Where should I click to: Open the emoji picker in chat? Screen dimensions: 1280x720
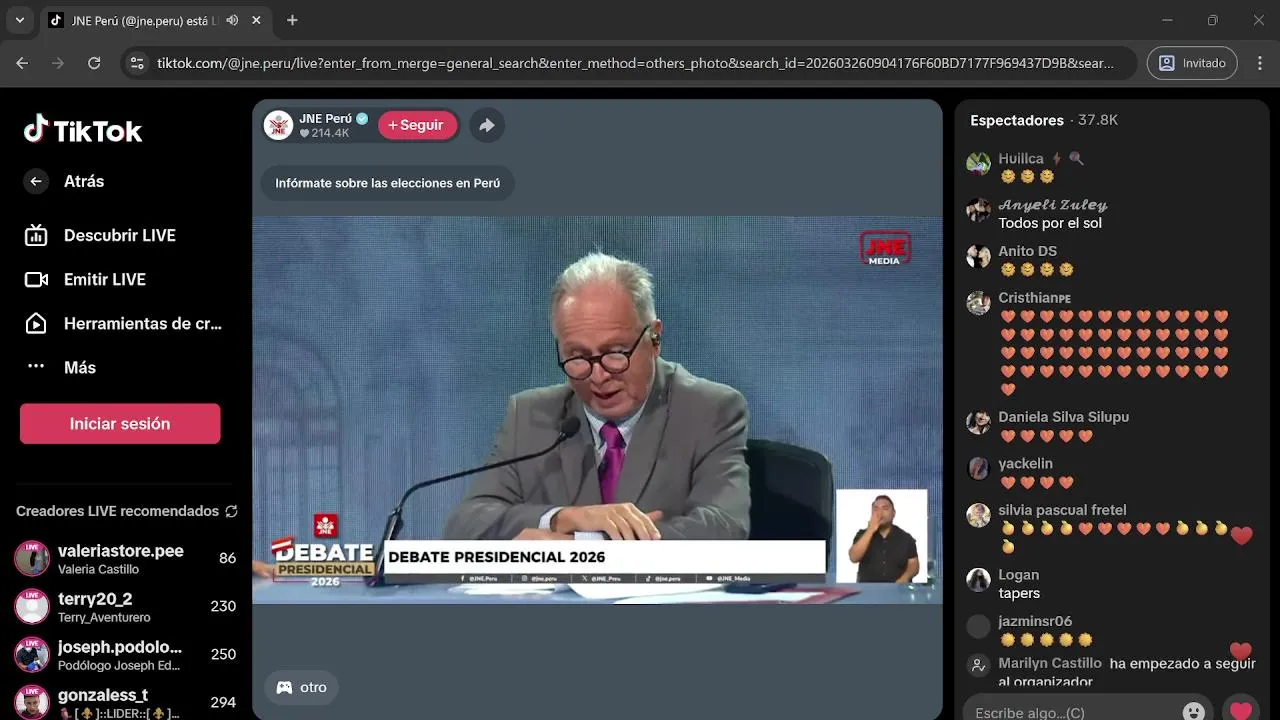(1194, 712)
